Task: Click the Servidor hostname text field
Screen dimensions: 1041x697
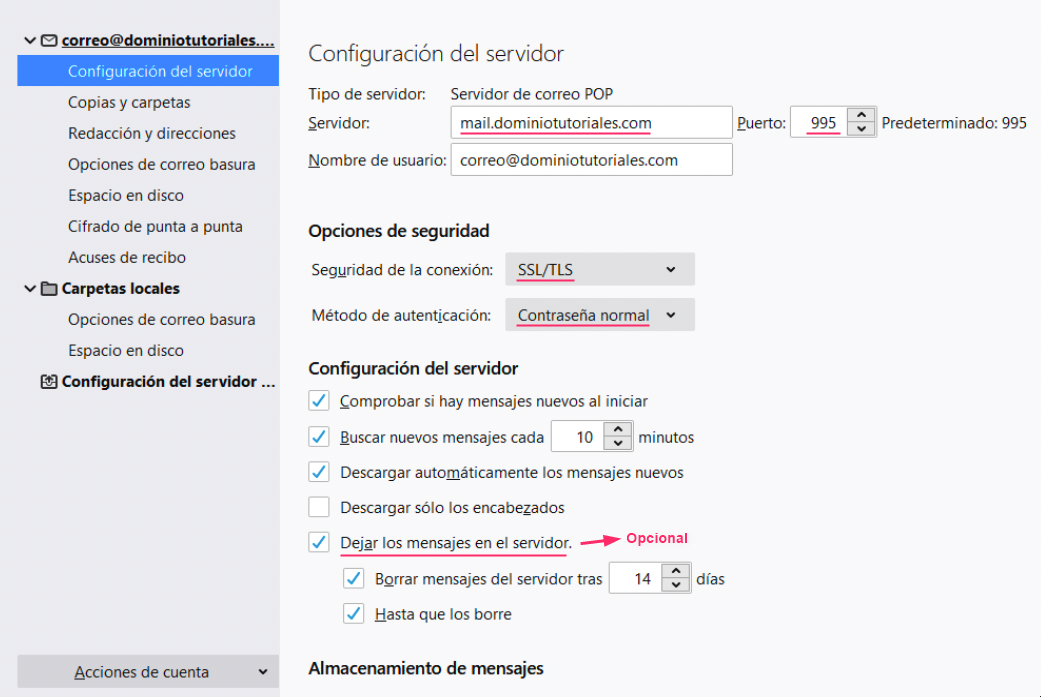Action: coord(591,123)
